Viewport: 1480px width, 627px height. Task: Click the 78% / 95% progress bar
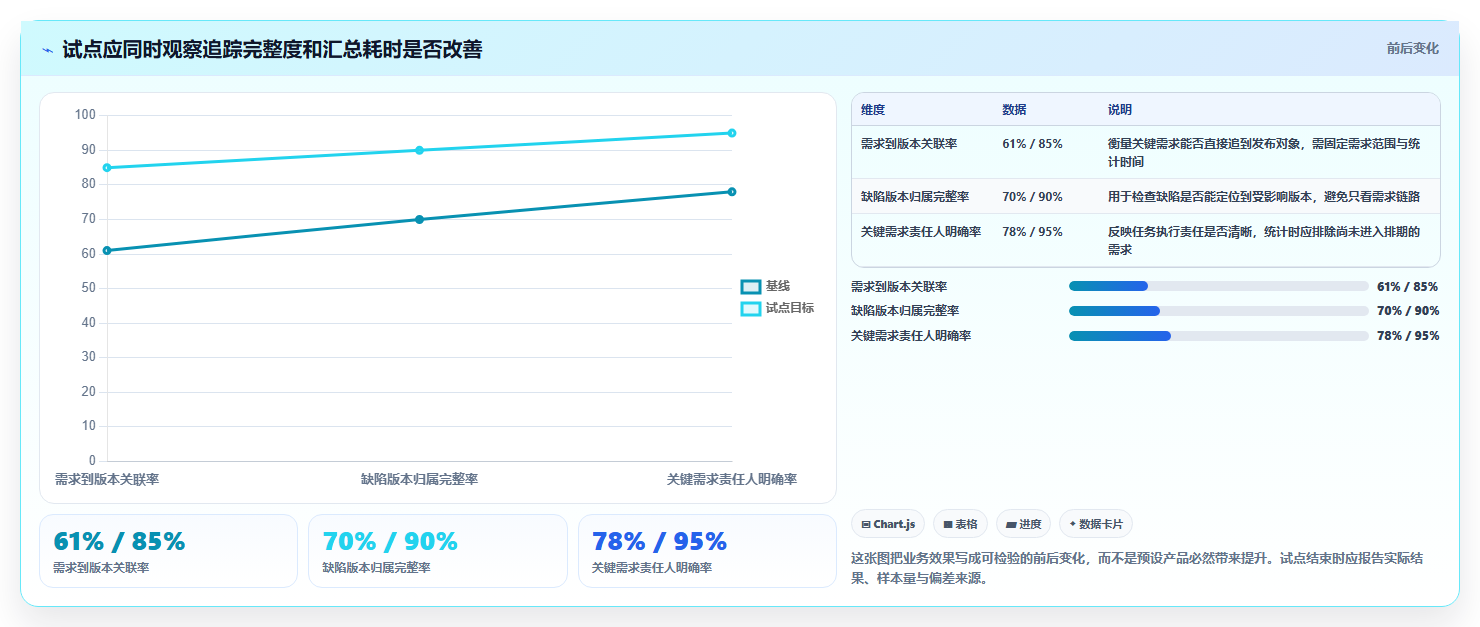pyautogui.click(x=1218, y=336)
